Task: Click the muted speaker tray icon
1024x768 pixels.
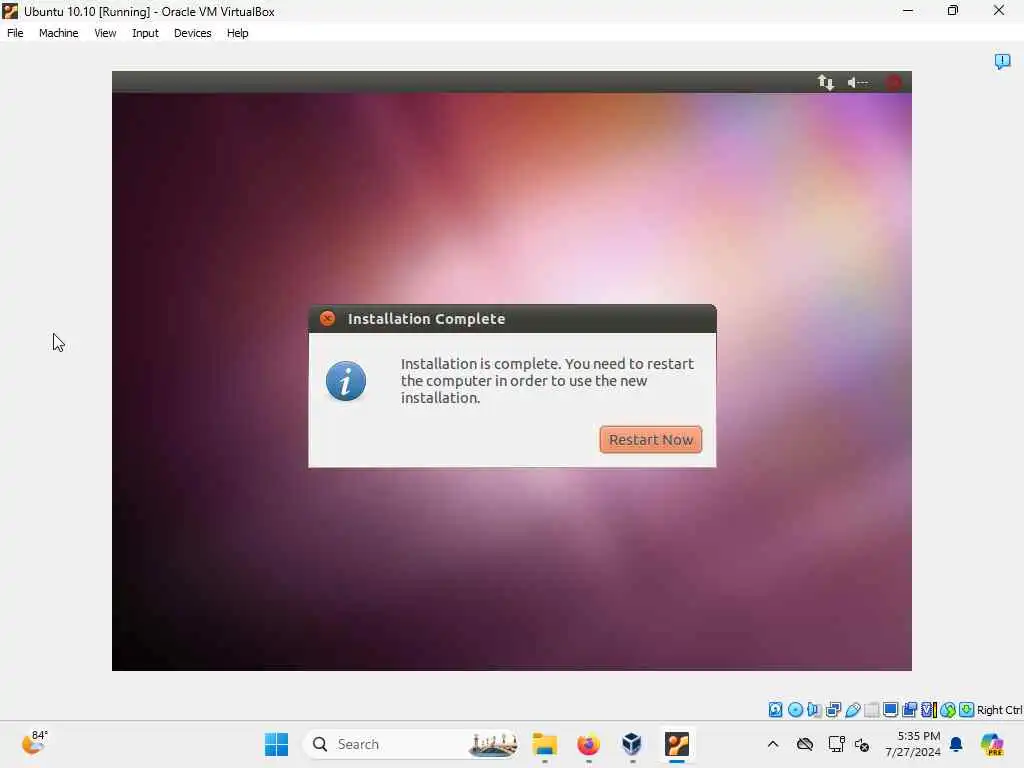Action: (x=862, y=744)
